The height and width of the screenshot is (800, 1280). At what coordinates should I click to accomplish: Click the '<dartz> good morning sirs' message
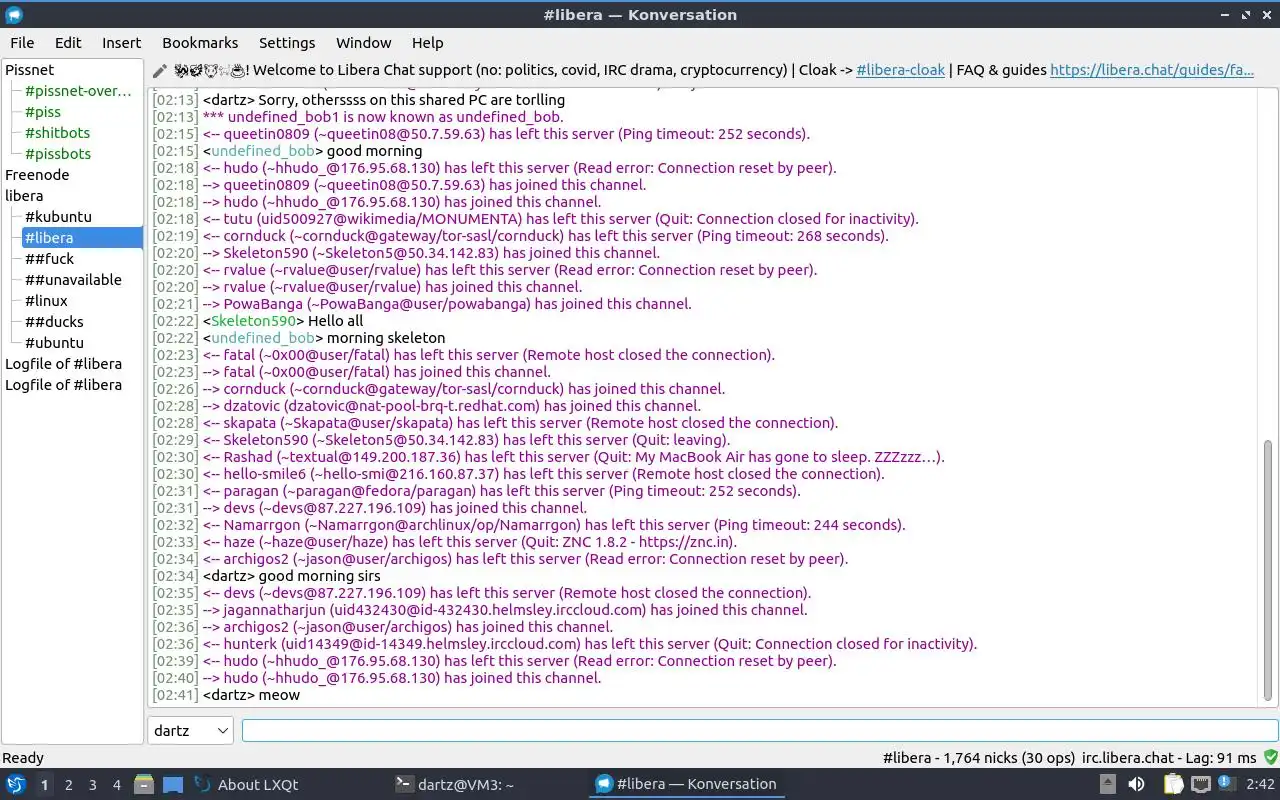[x=291, y=576]
